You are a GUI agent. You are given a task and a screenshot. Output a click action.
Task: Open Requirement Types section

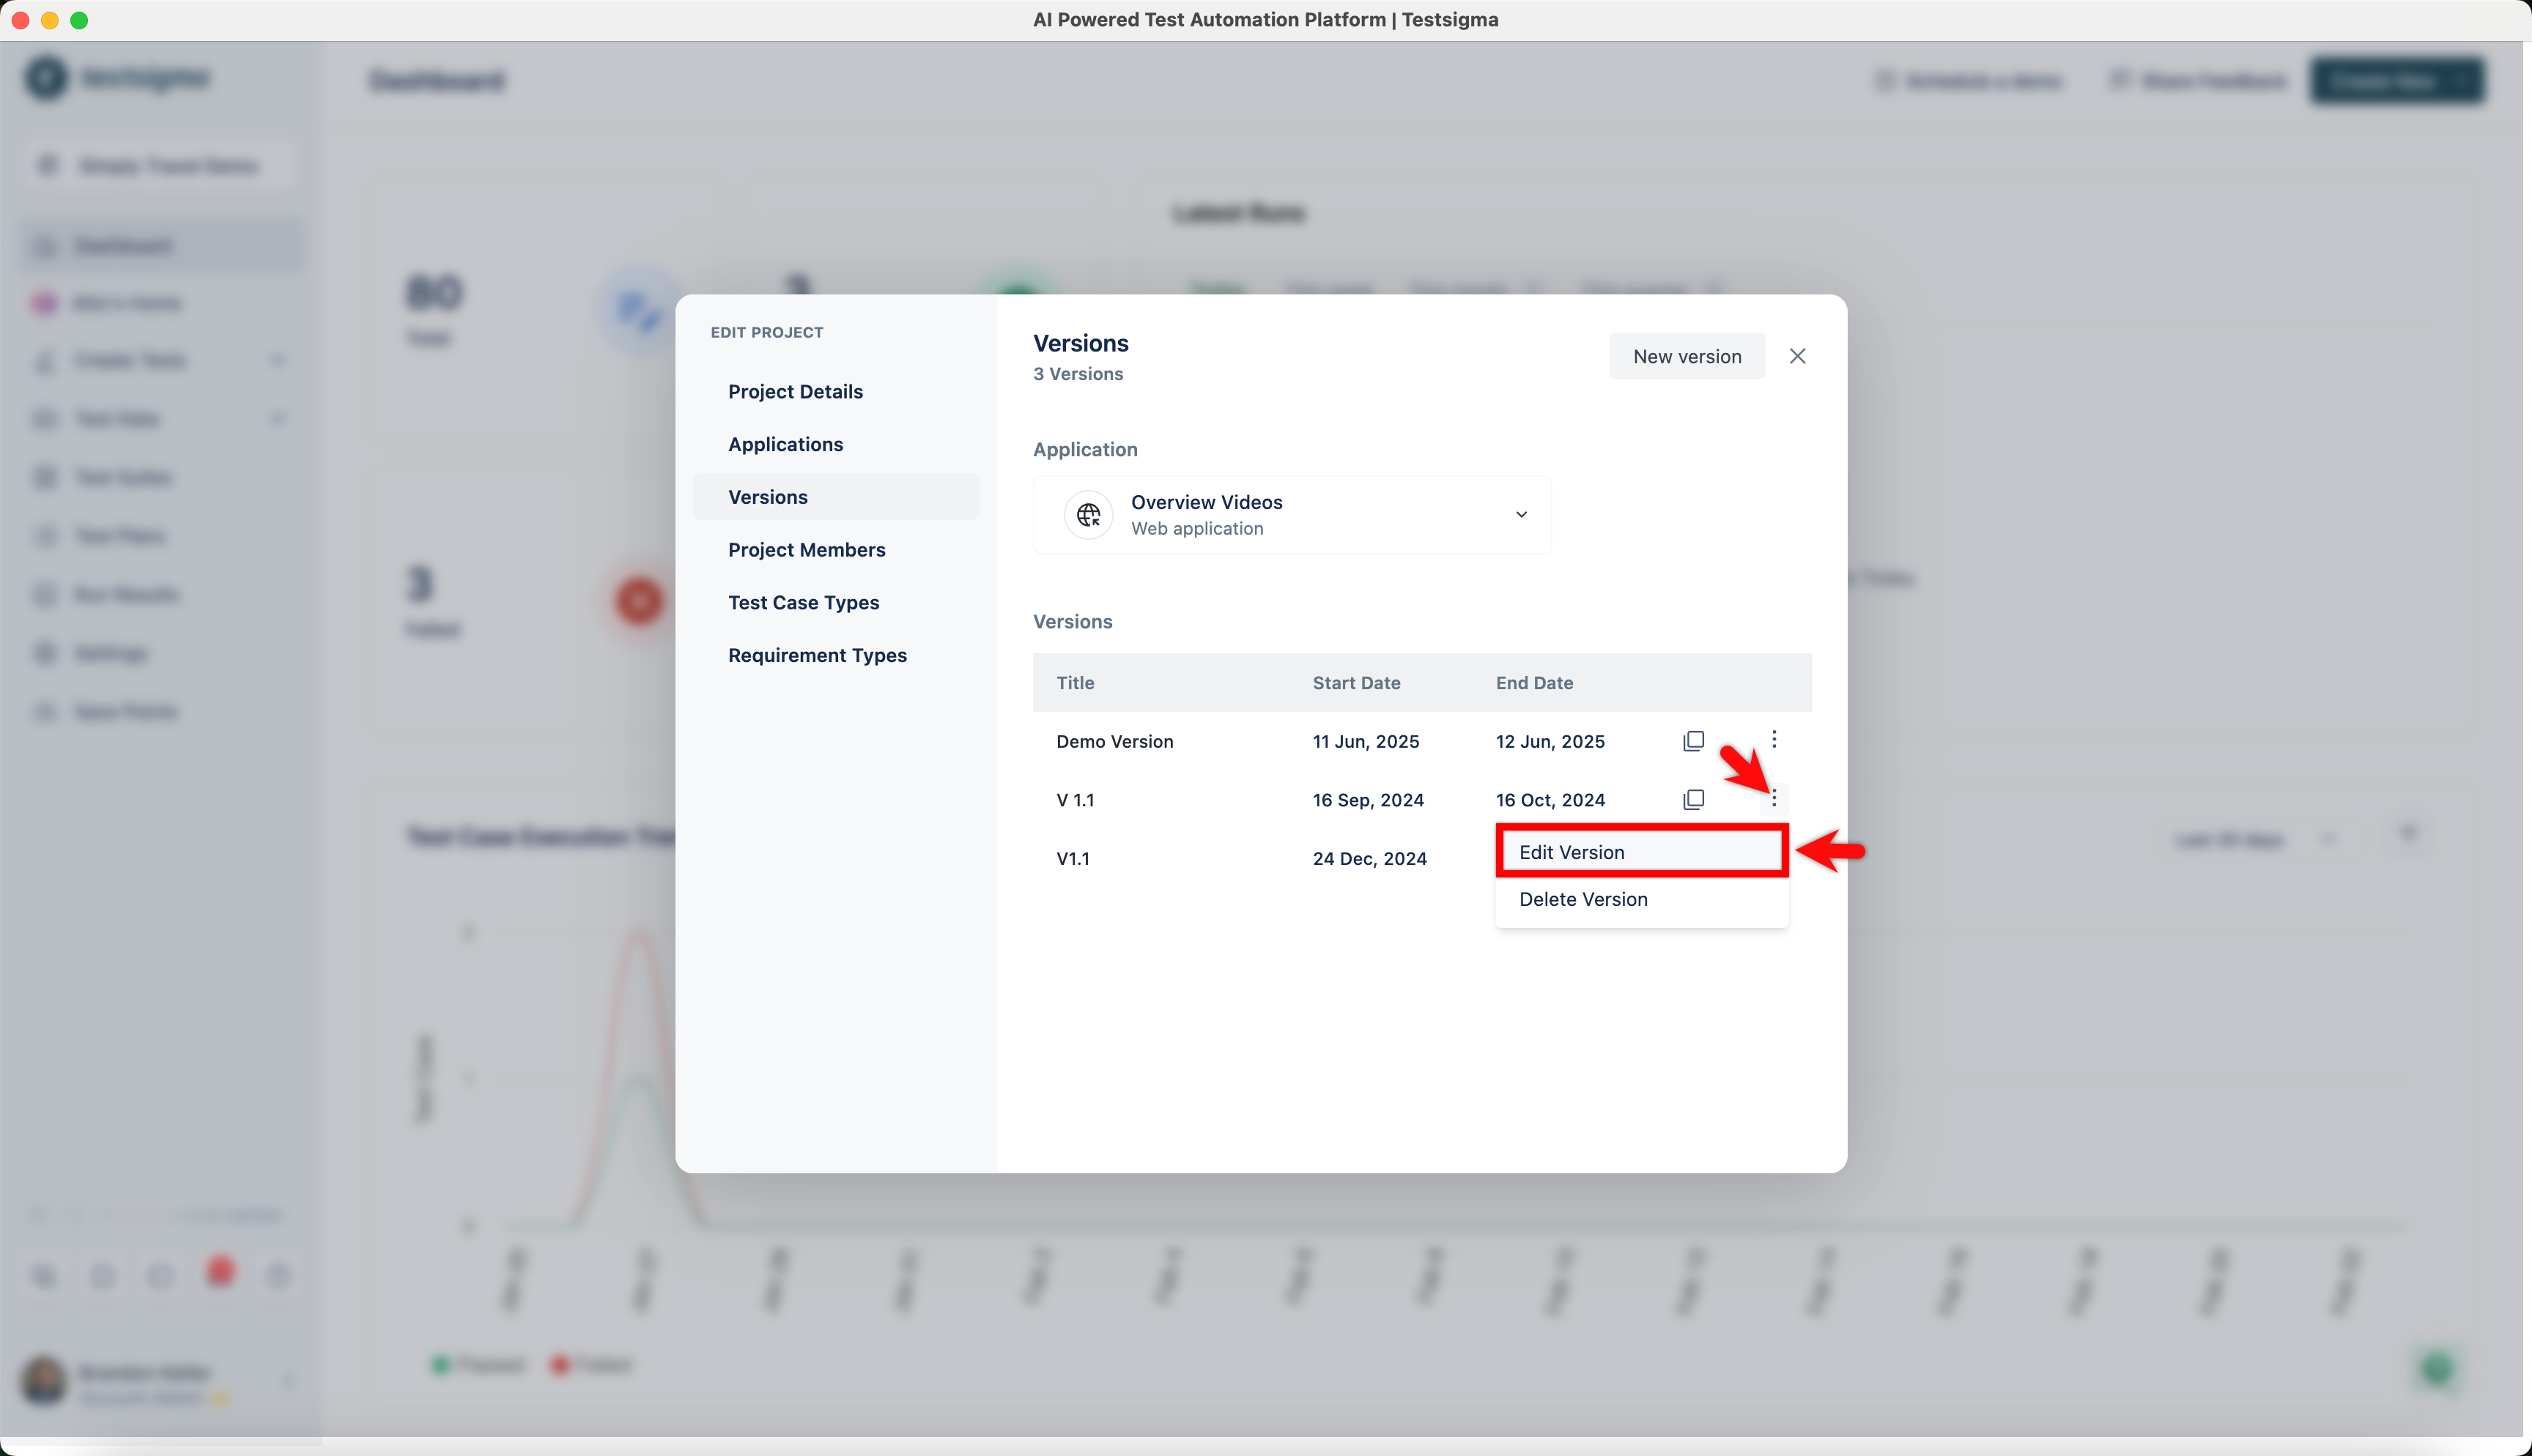817,655
